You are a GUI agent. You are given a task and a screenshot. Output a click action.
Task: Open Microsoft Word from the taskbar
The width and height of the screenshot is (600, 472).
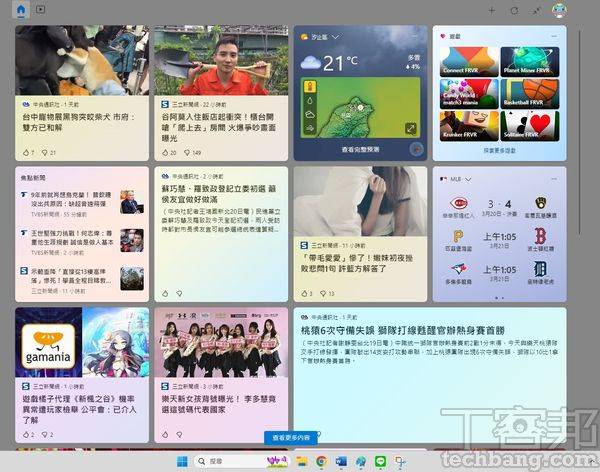click(341, 461)
